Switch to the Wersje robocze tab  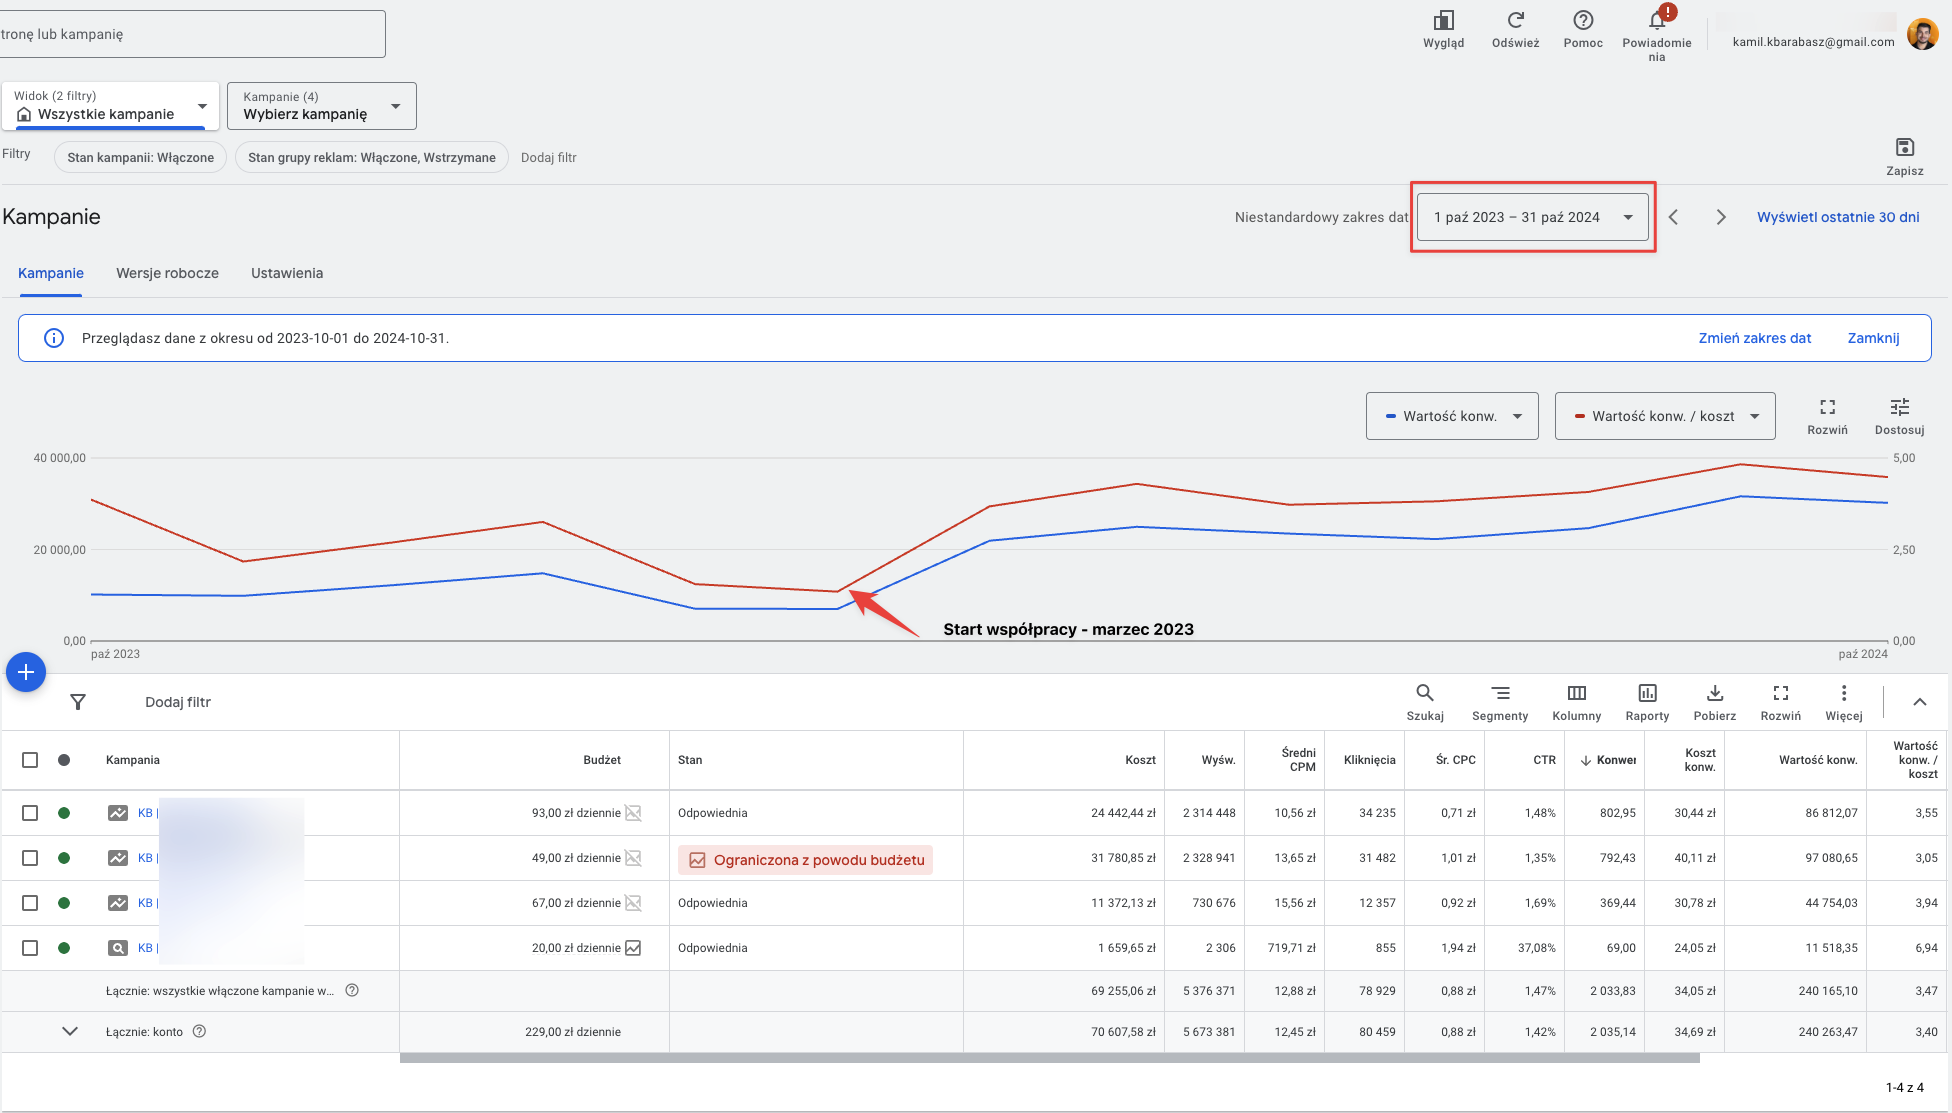(167, 273)
